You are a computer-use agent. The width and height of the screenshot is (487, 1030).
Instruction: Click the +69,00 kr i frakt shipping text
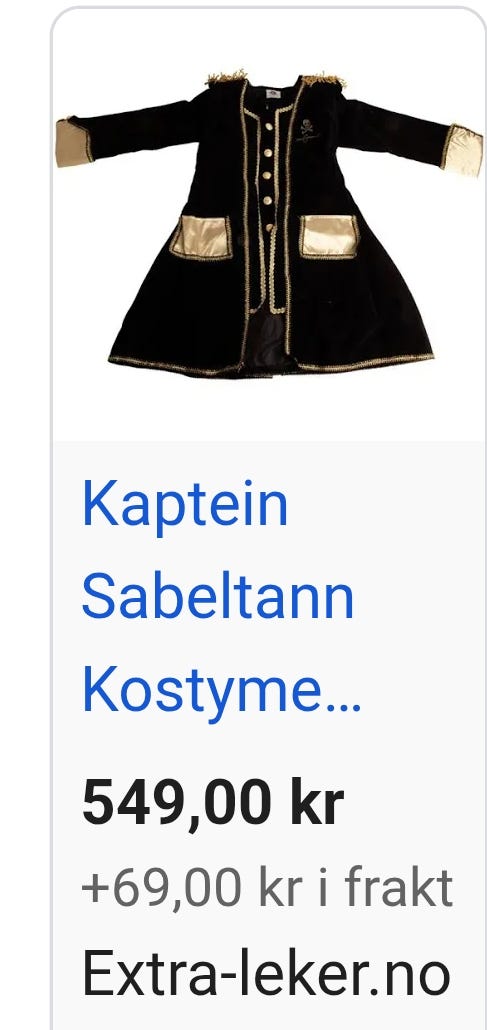[x=267, y=887]
